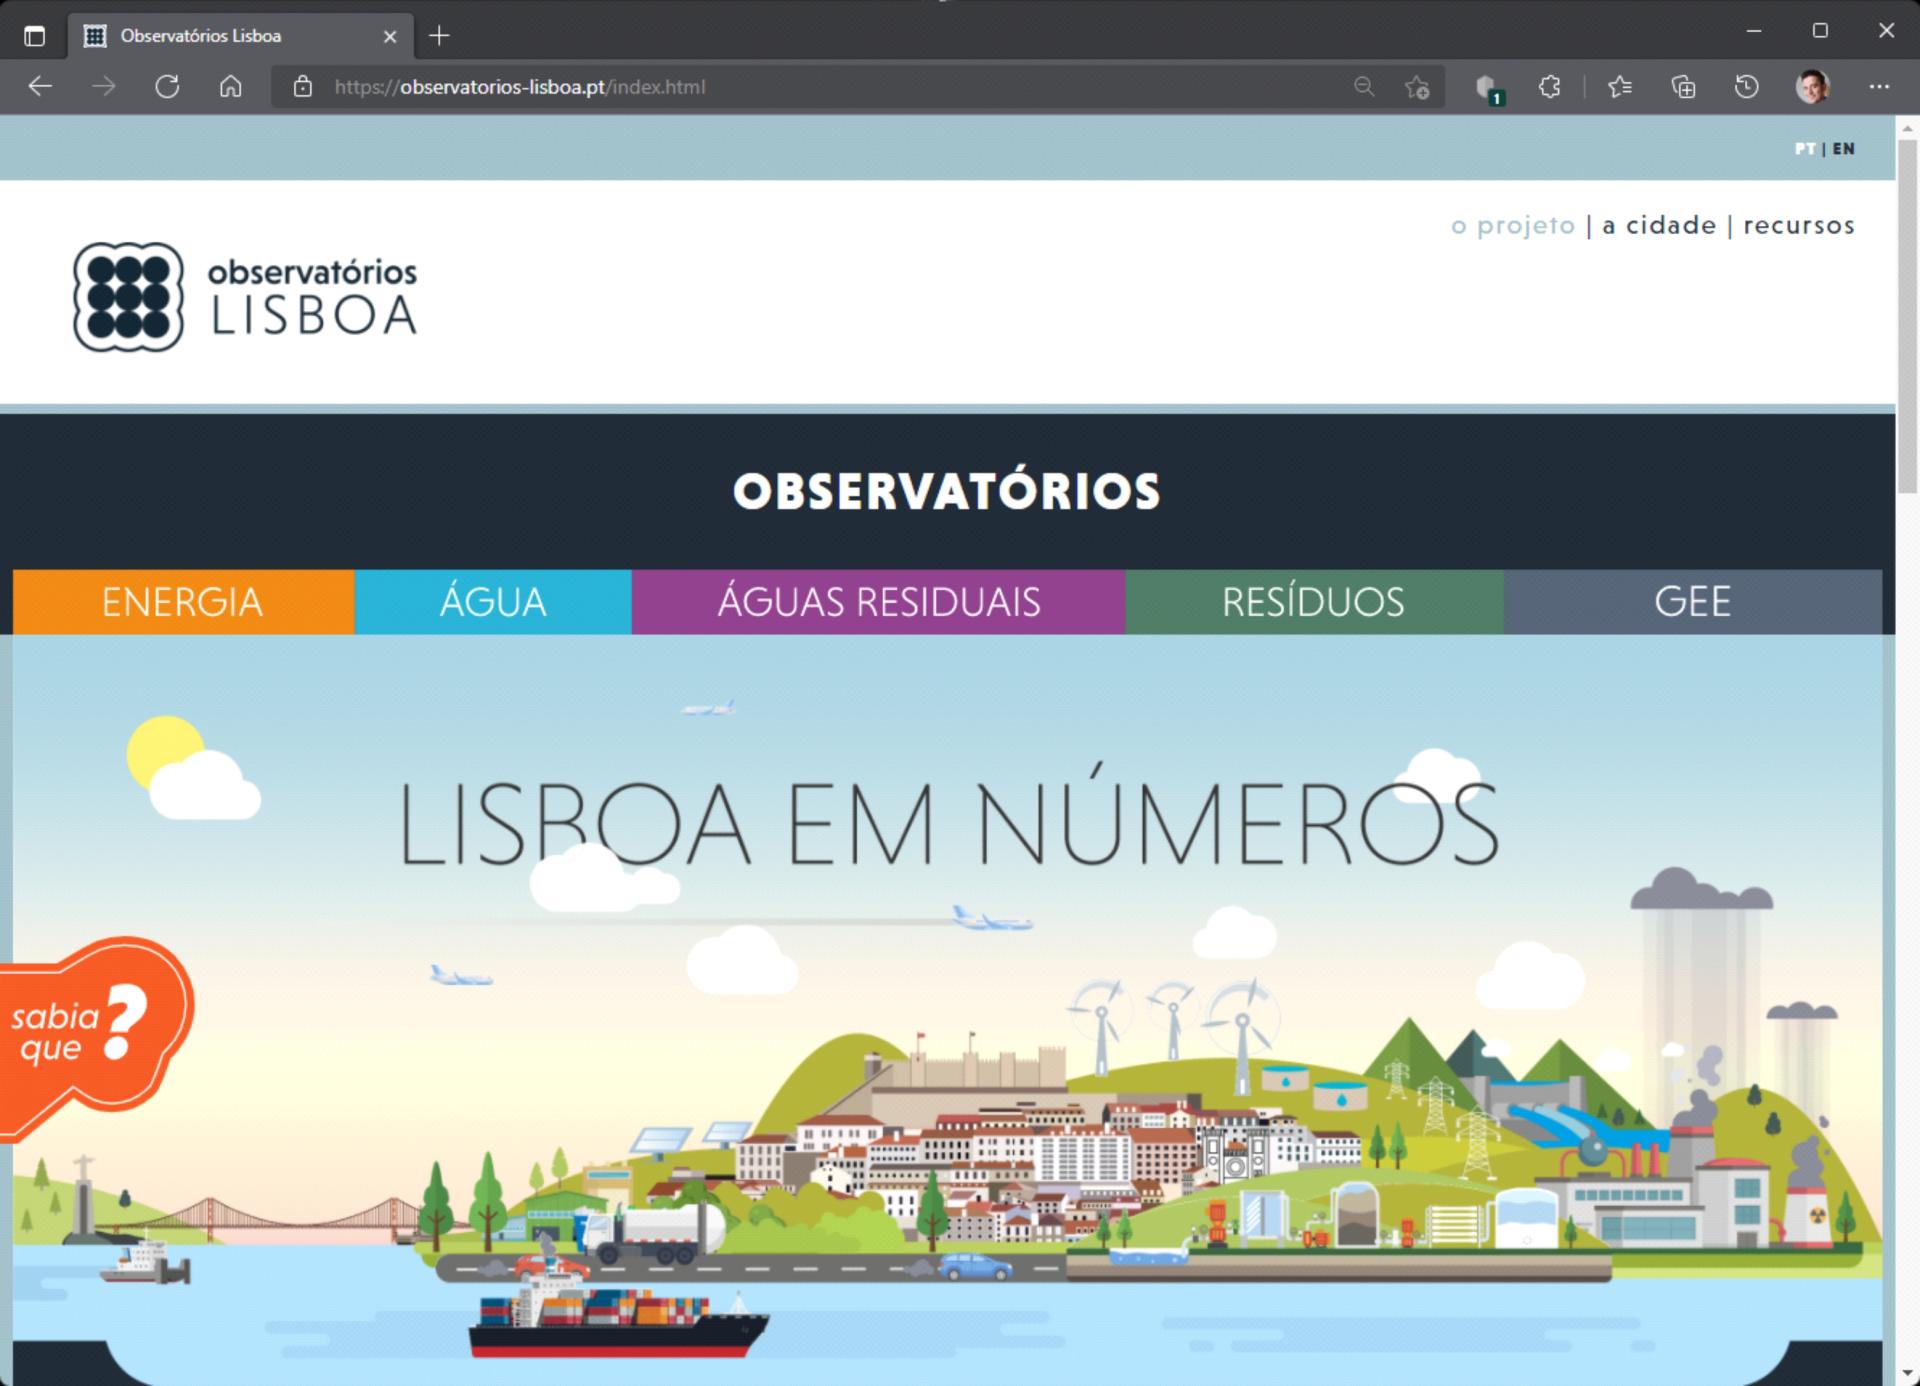Add this page to favorites star
The height and width of the screenshot is (1386, 1920).
point(1417,88)
